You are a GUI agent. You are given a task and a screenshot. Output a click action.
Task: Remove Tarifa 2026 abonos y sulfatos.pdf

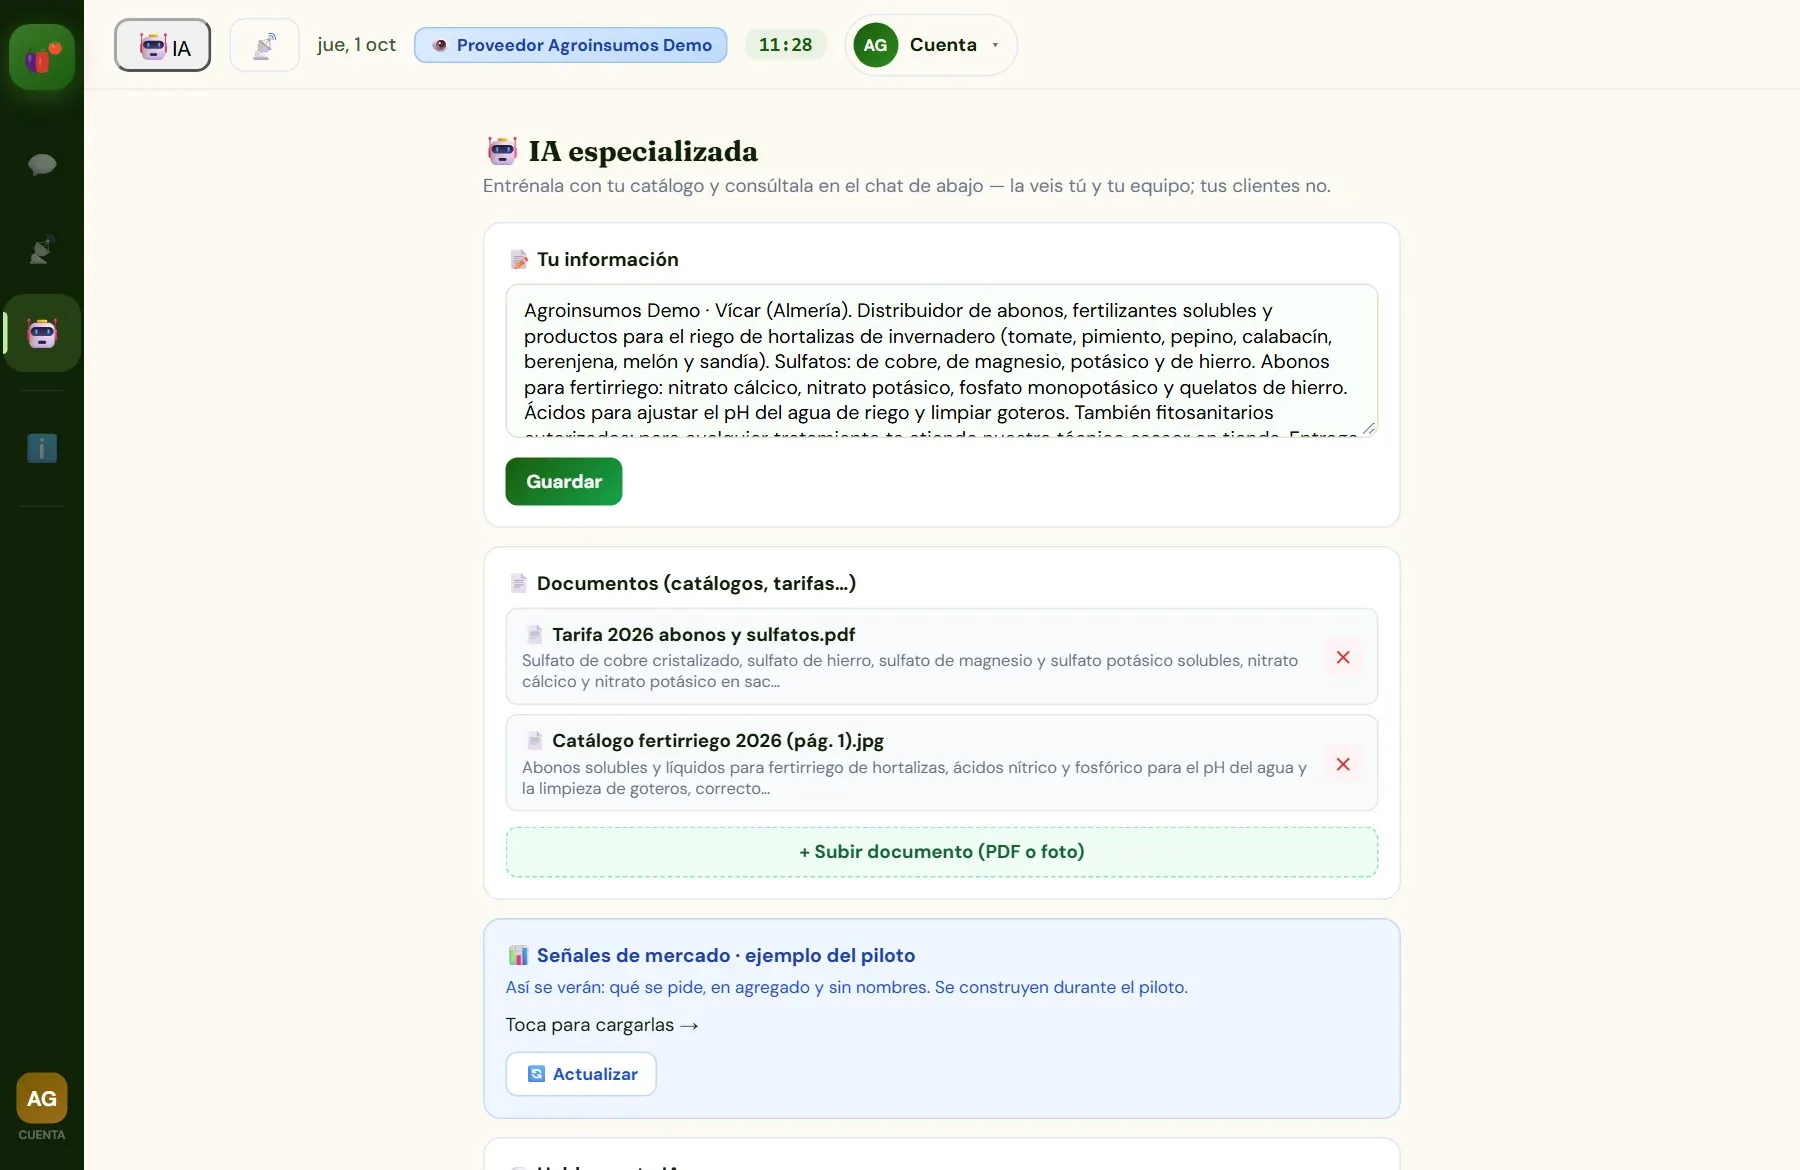click(1343, 657)
